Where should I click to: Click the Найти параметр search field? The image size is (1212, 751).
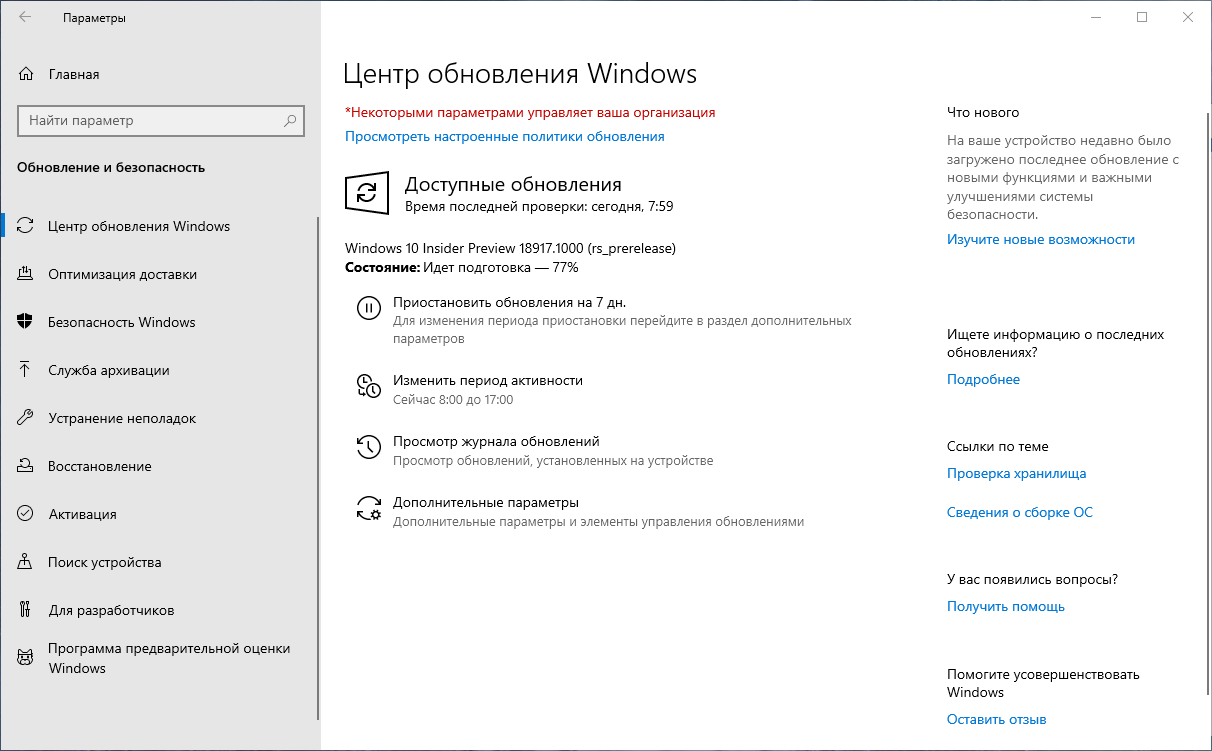coord(160,120)
